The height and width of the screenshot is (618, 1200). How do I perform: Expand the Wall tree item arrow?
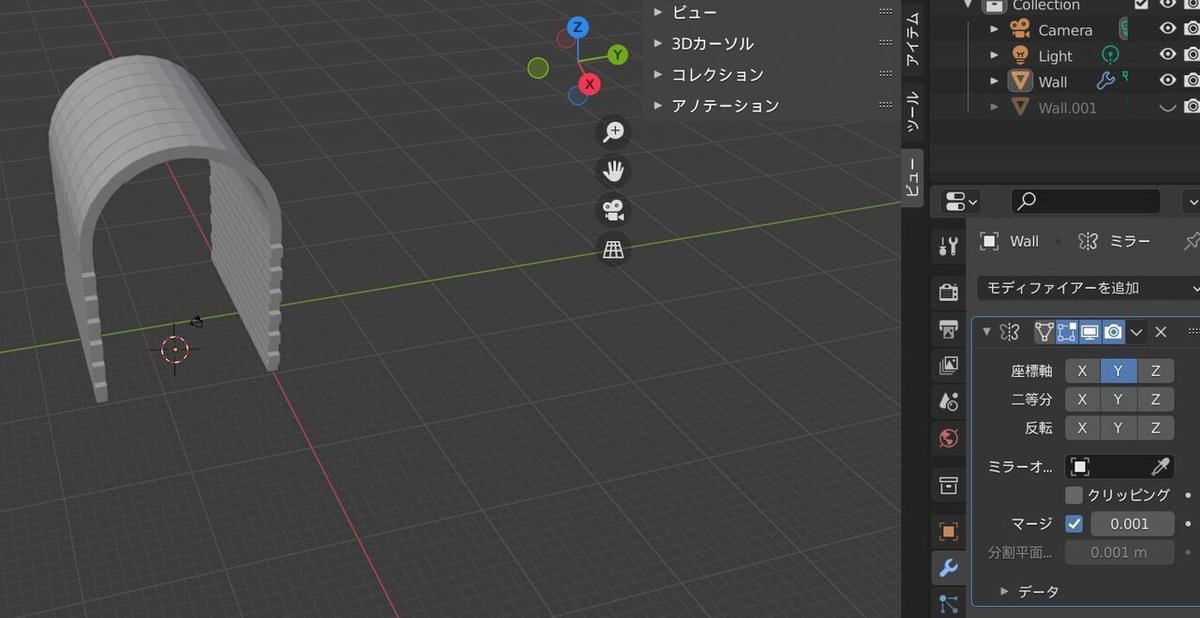[994, 81]
